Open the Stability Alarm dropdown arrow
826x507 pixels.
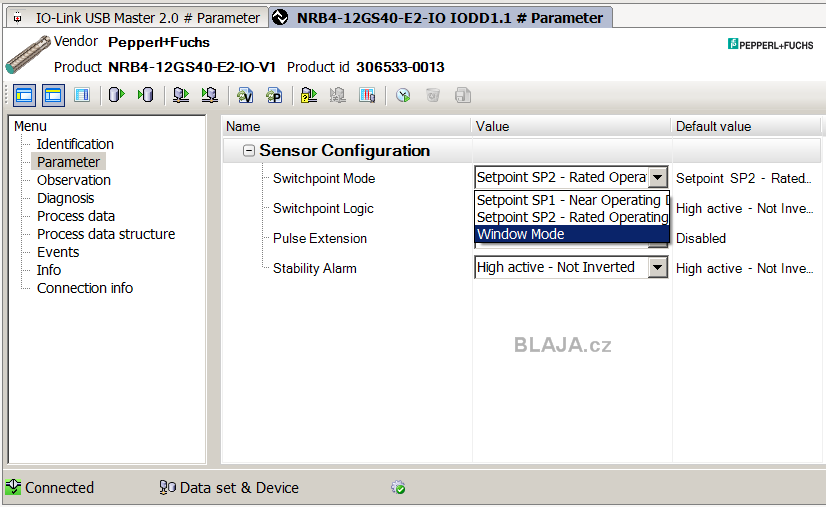coord(657,268)
